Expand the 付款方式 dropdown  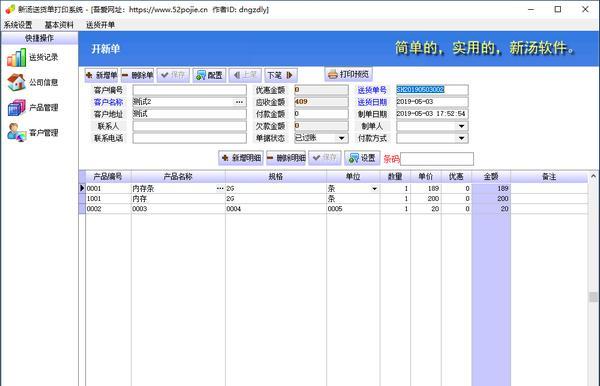[x=461, y=138]
